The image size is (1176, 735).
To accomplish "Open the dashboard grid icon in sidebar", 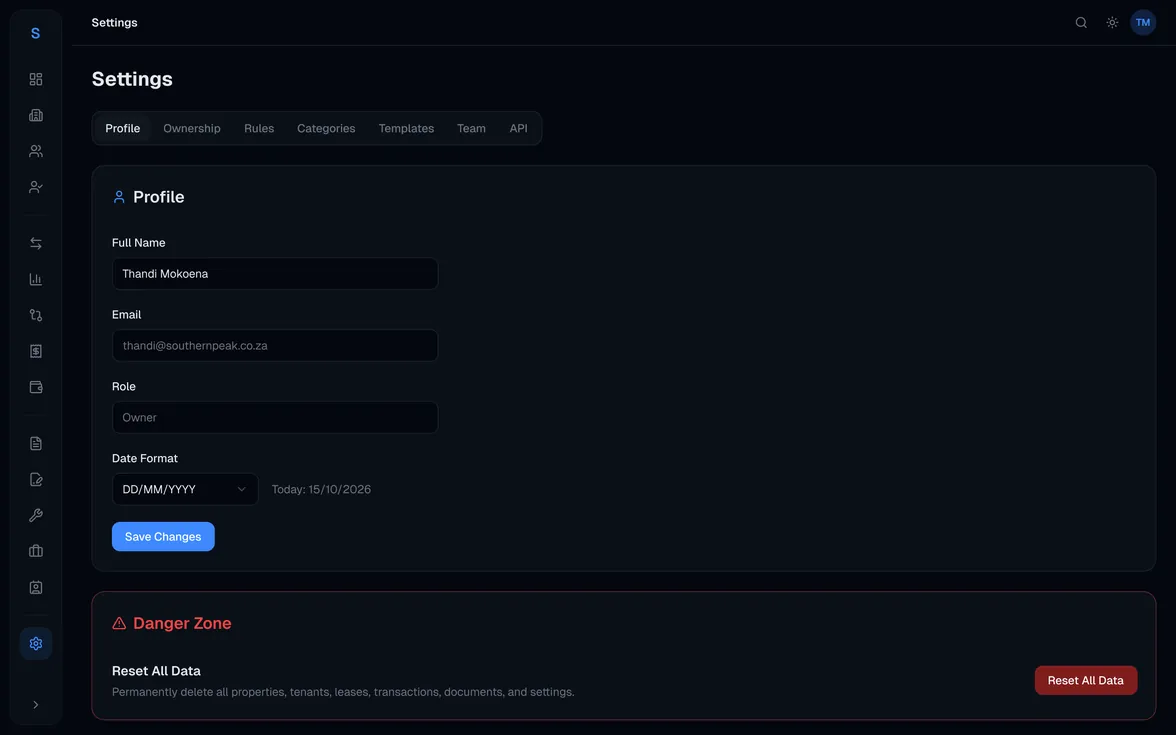I will 35,80.
